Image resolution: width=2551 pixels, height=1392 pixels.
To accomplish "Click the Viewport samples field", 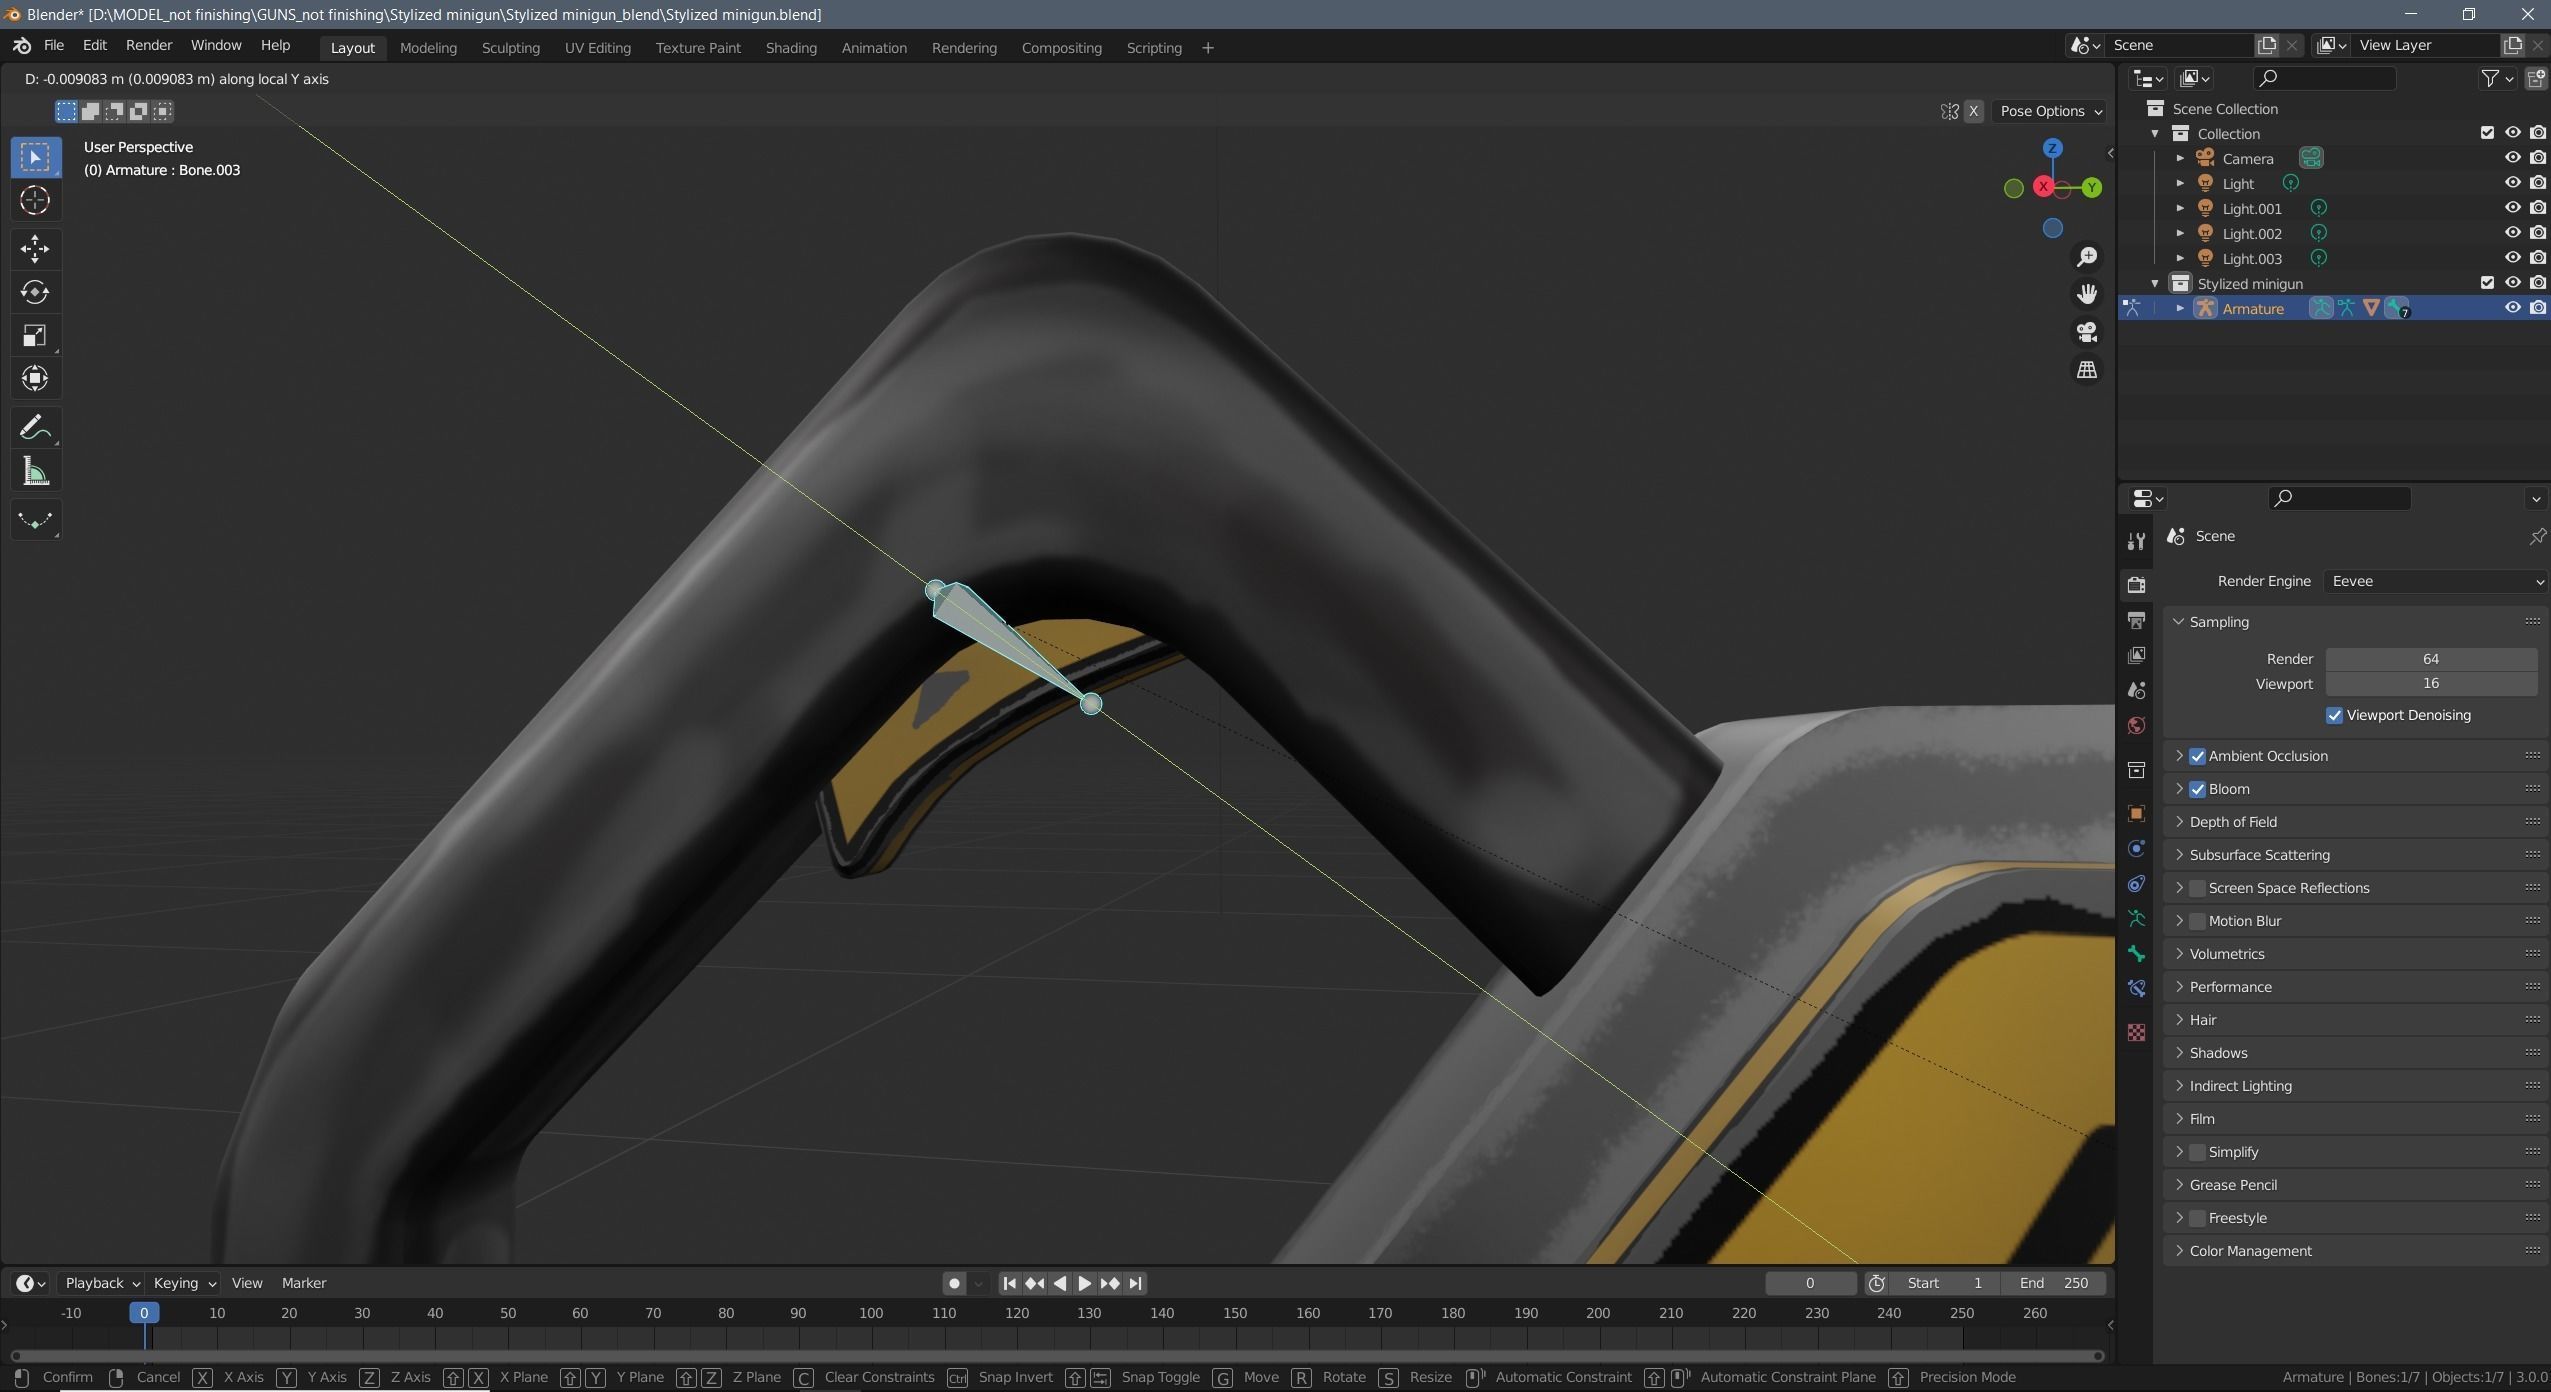I will point(2430,684).
